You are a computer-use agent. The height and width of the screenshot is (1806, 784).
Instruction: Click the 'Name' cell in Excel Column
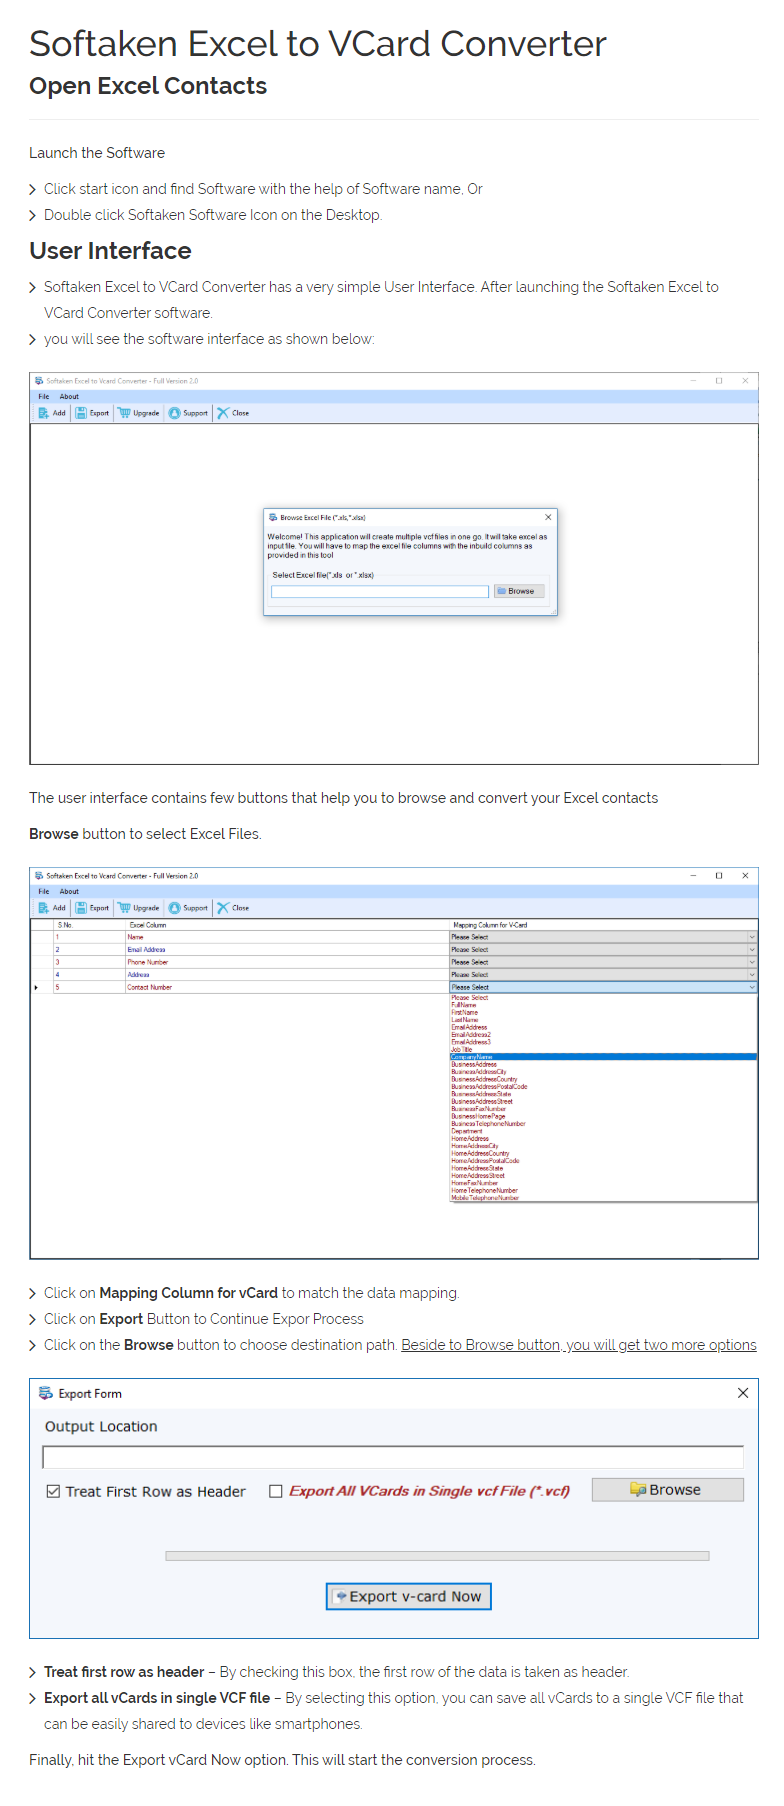287,937
